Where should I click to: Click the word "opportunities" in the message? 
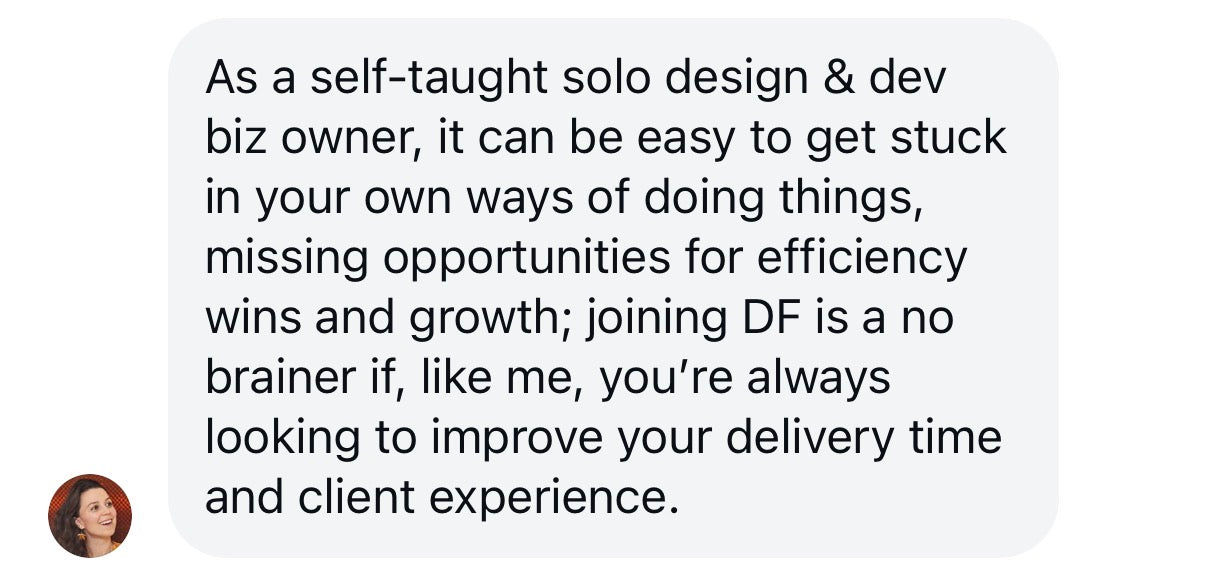527,258
